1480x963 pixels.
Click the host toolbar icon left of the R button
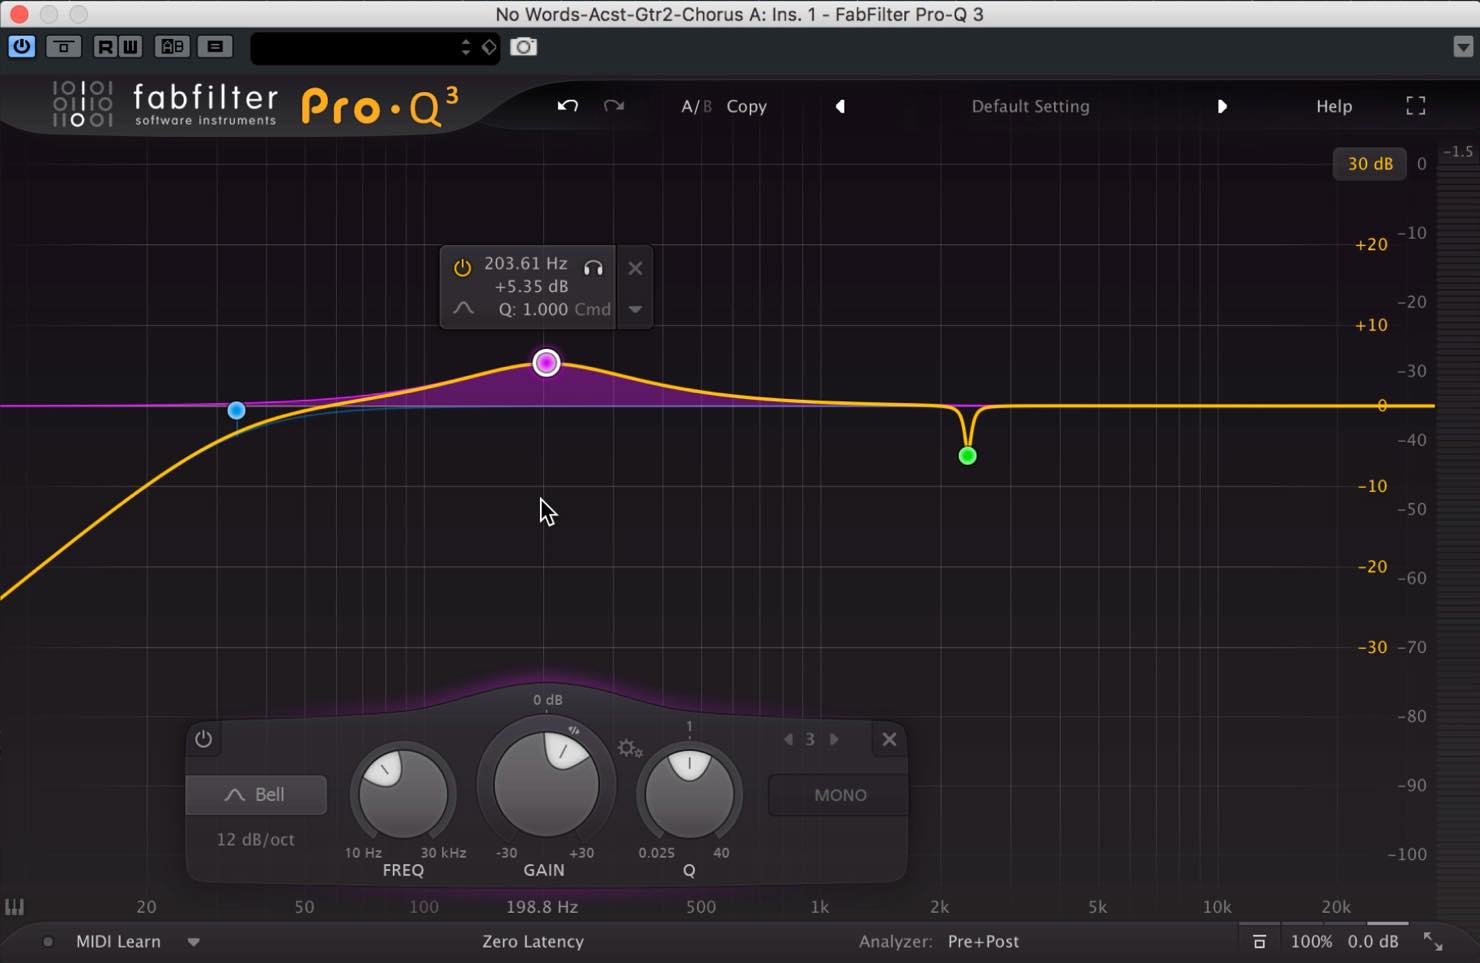[63, 47]
